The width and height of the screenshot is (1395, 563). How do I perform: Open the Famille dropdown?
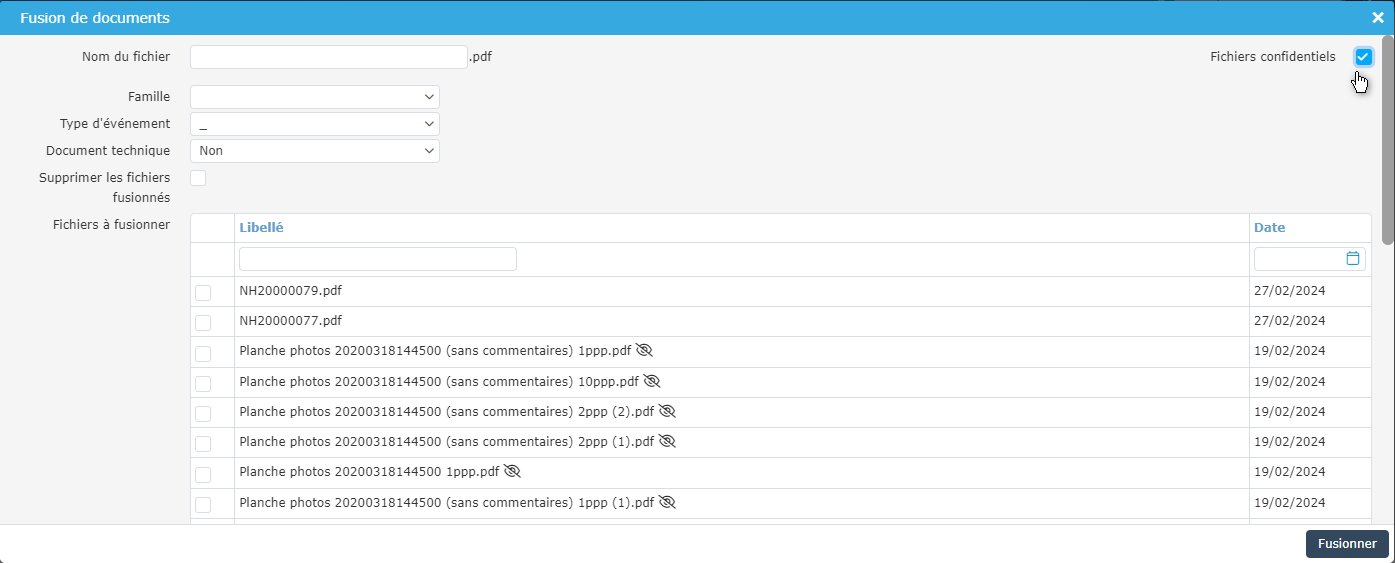[314, 97]
